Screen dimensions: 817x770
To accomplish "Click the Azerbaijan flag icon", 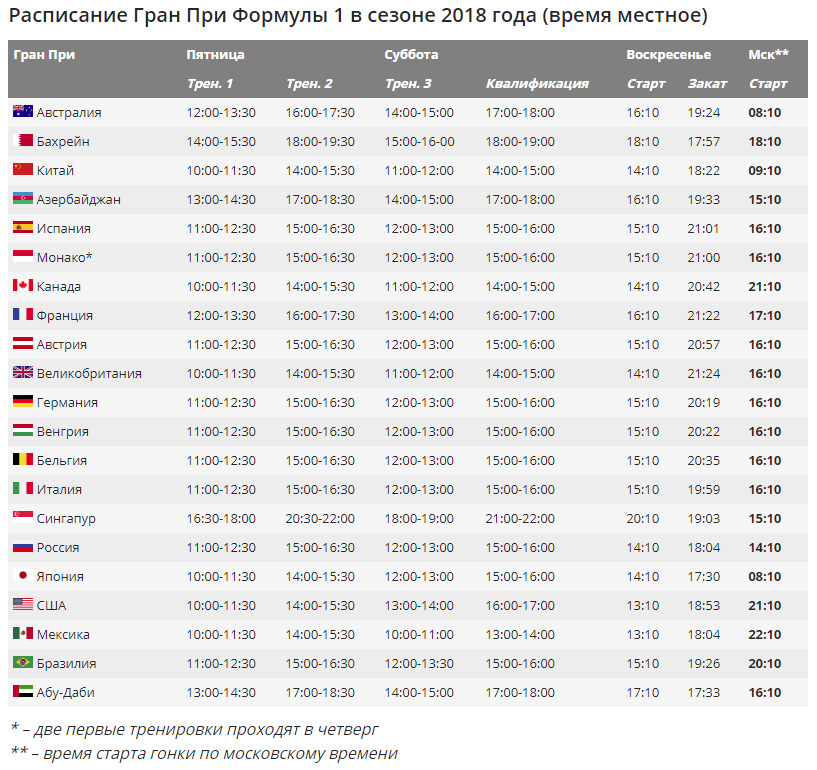I will (23, 198).
